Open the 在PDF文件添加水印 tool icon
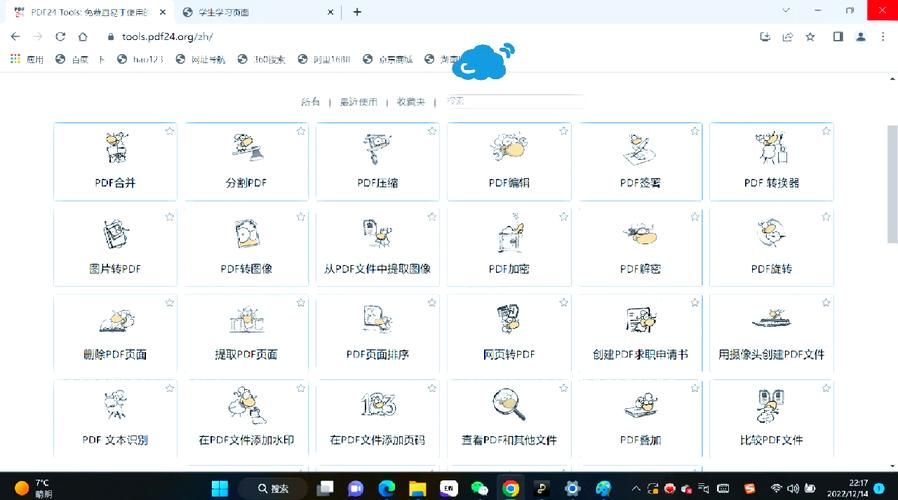The image size is (898, 500). (247, 405)
